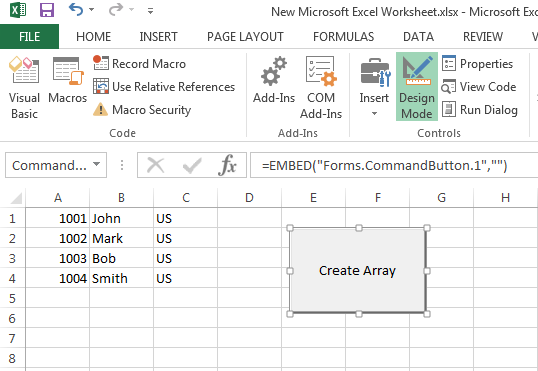Open the Visual Basic editor
Image resolution: width=538 pixels, height=371 pixels.
(24, 87)
